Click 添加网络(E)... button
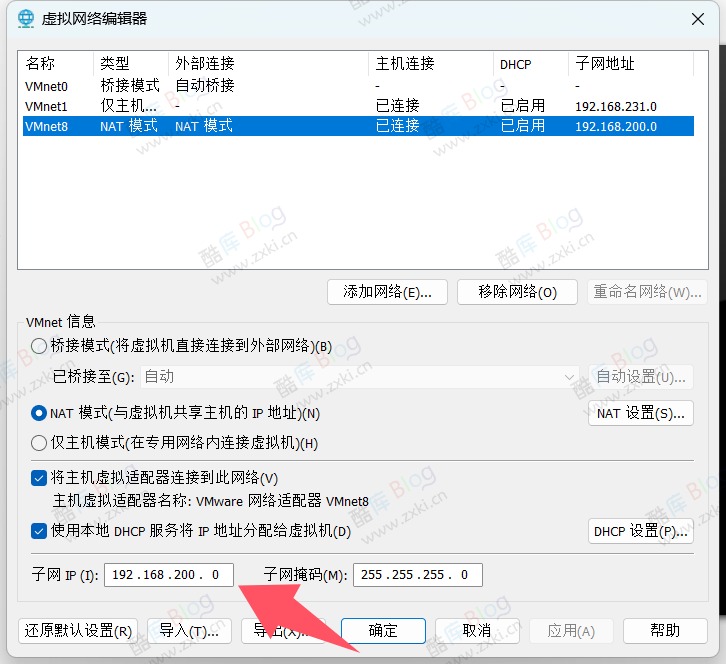The width and height of the screenshot is (726, 664). [x=387, y=292]
